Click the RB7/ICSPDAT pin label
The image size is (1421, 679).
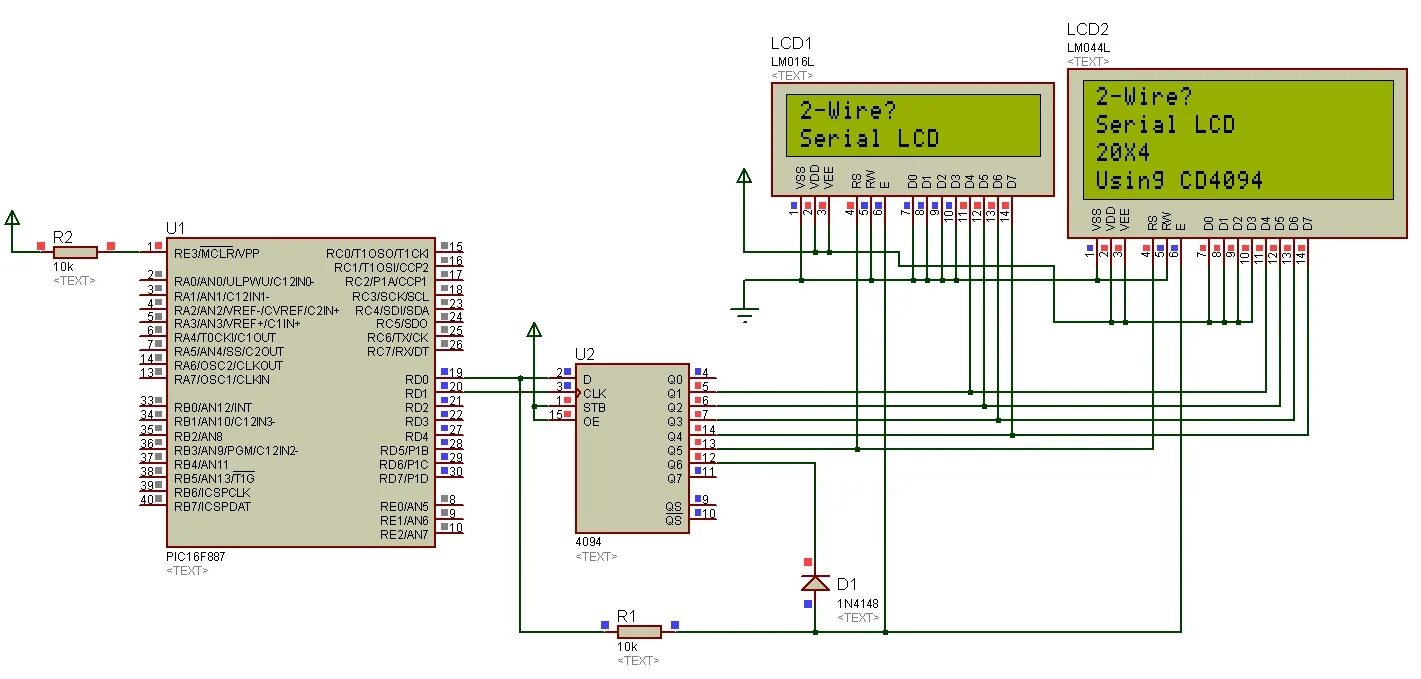point(212,506)
